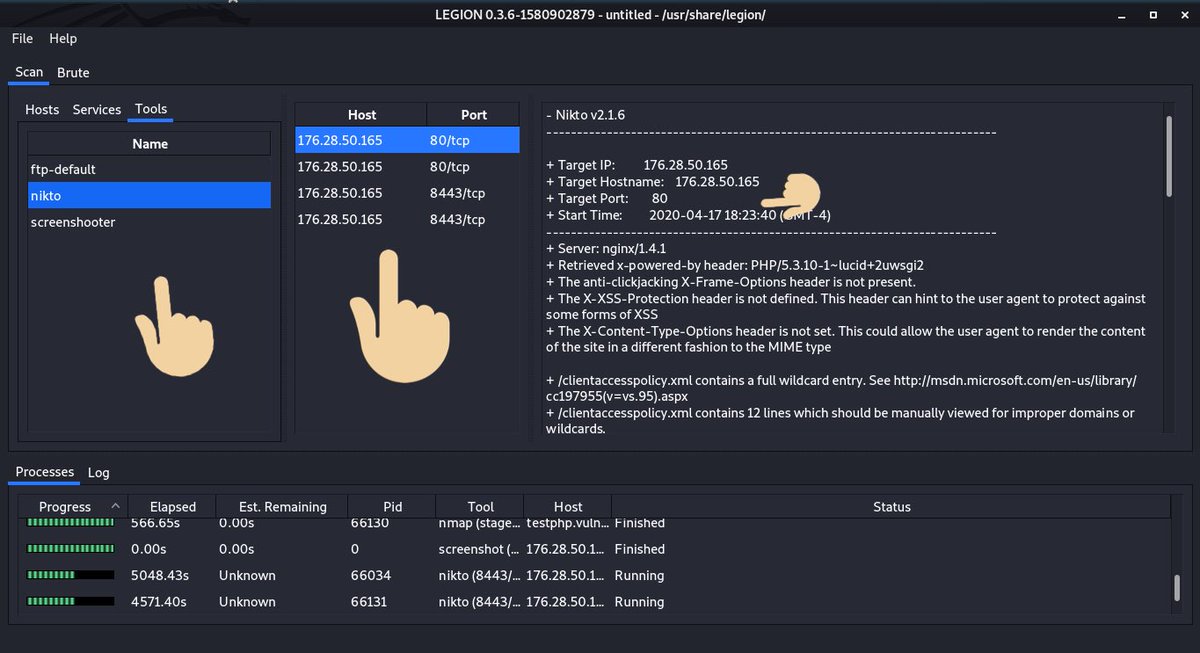Screen dimensions: 1200x653
Task: Click the Nikto output pane vertical scrollbar
Action: 1168,156
